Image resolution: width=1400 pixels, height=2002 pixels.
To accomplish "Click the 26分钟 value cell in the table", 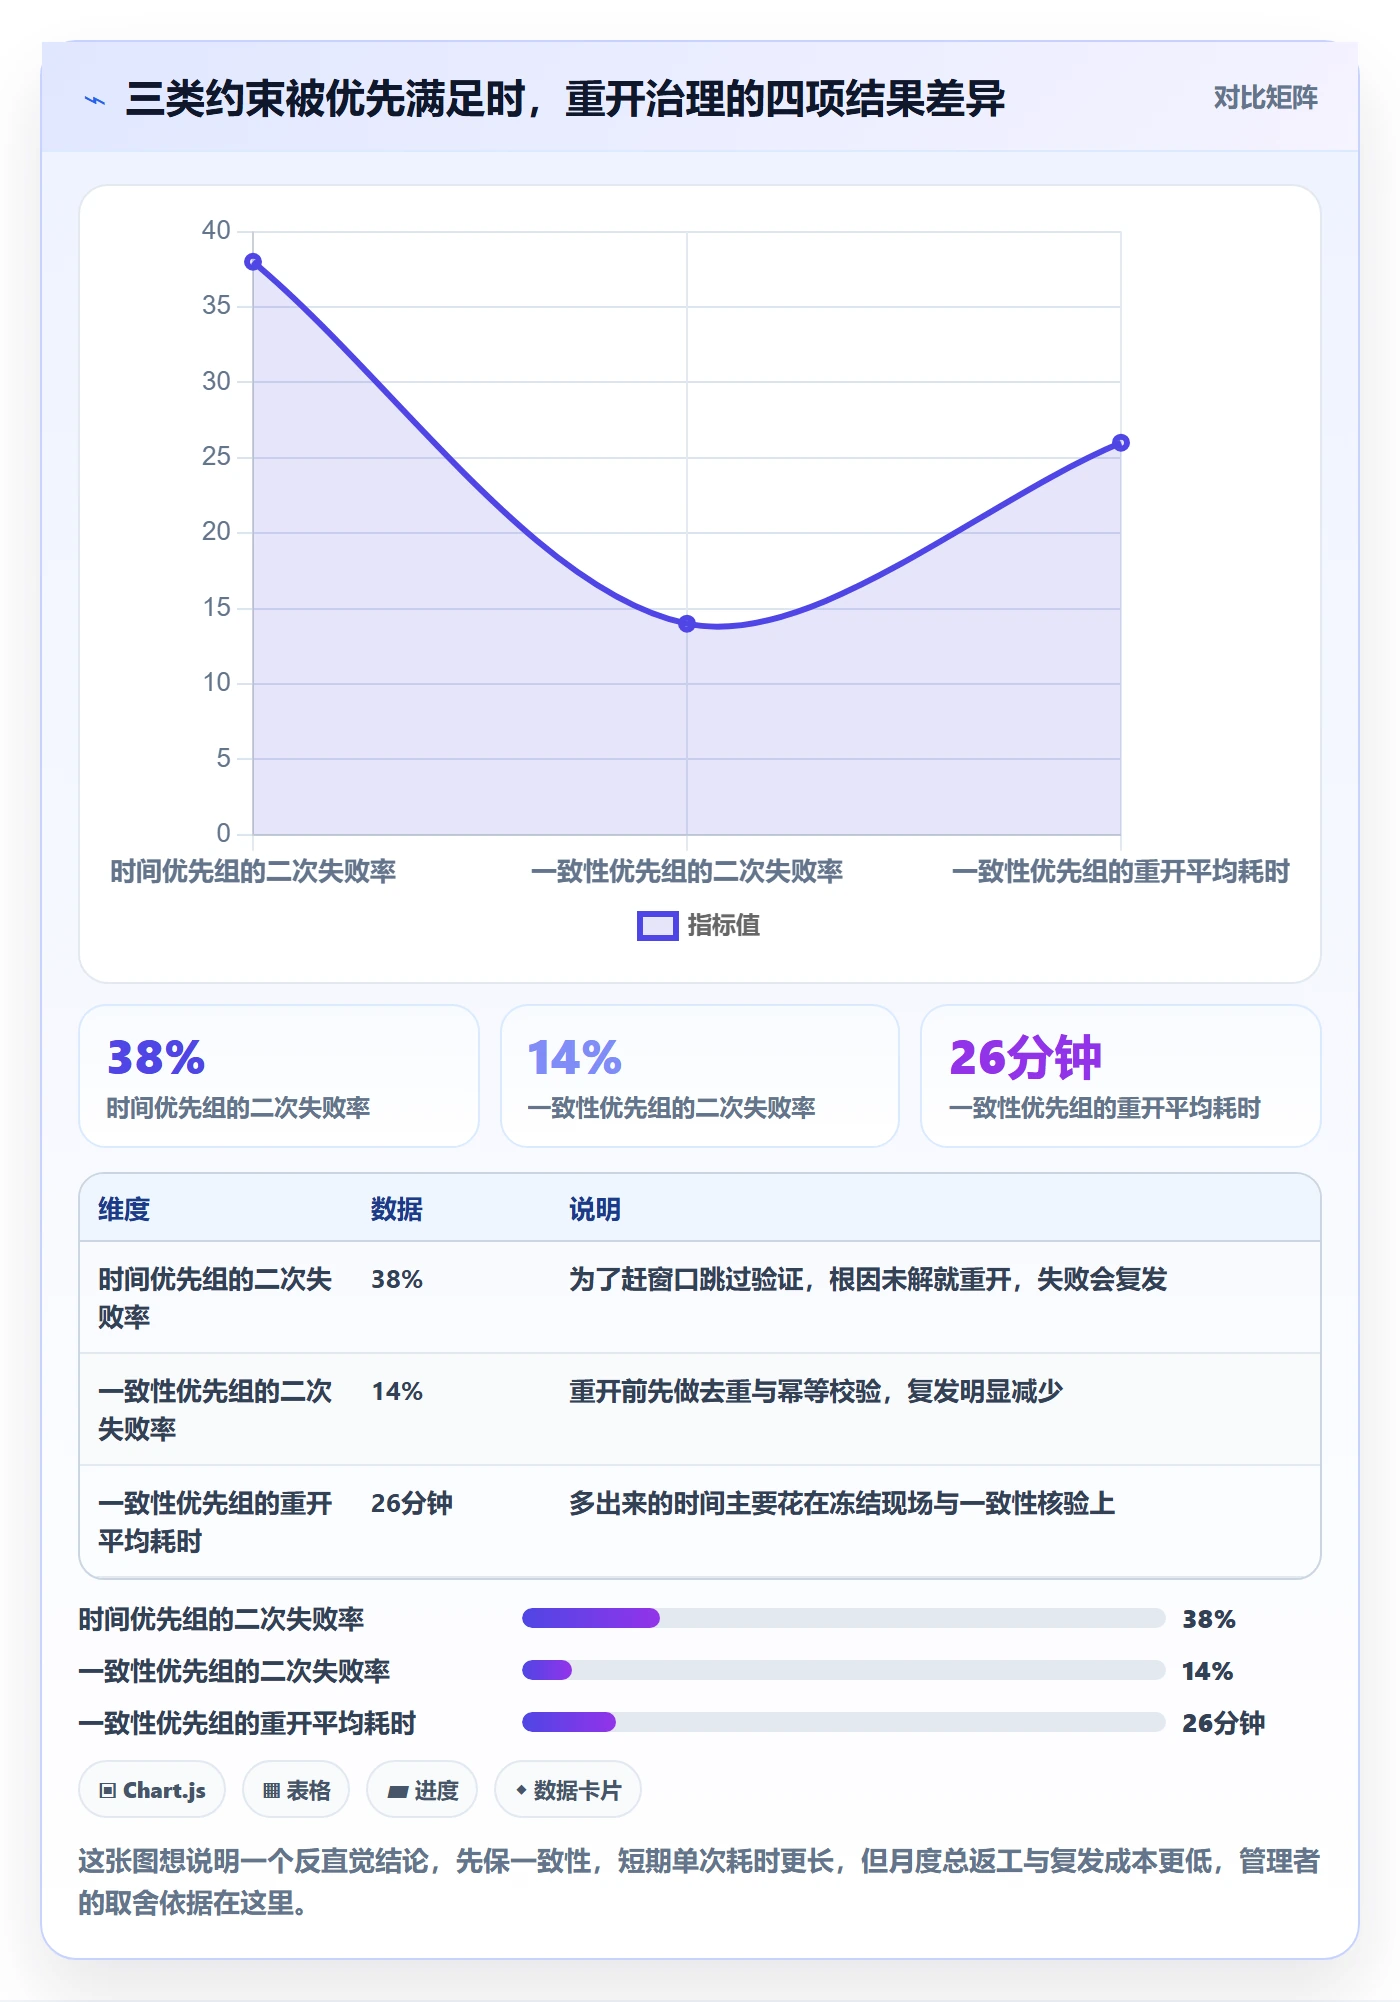I will 412,1503.
